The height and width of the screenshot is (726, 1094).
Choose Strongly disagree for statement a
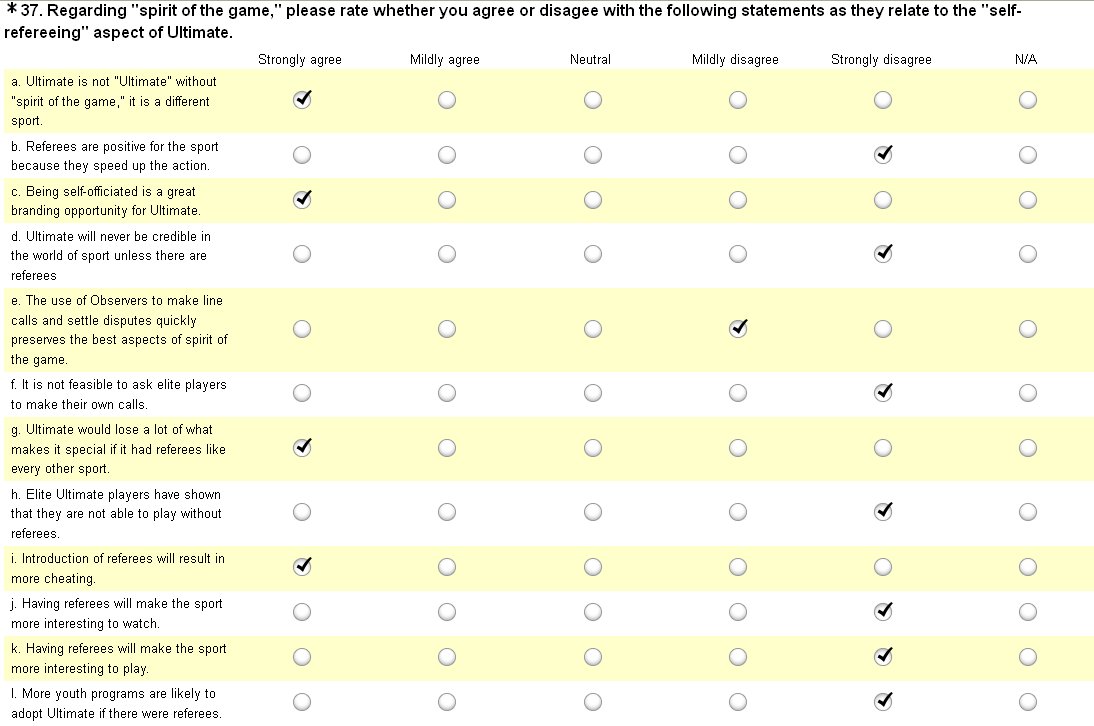click(x=882, y=100)
